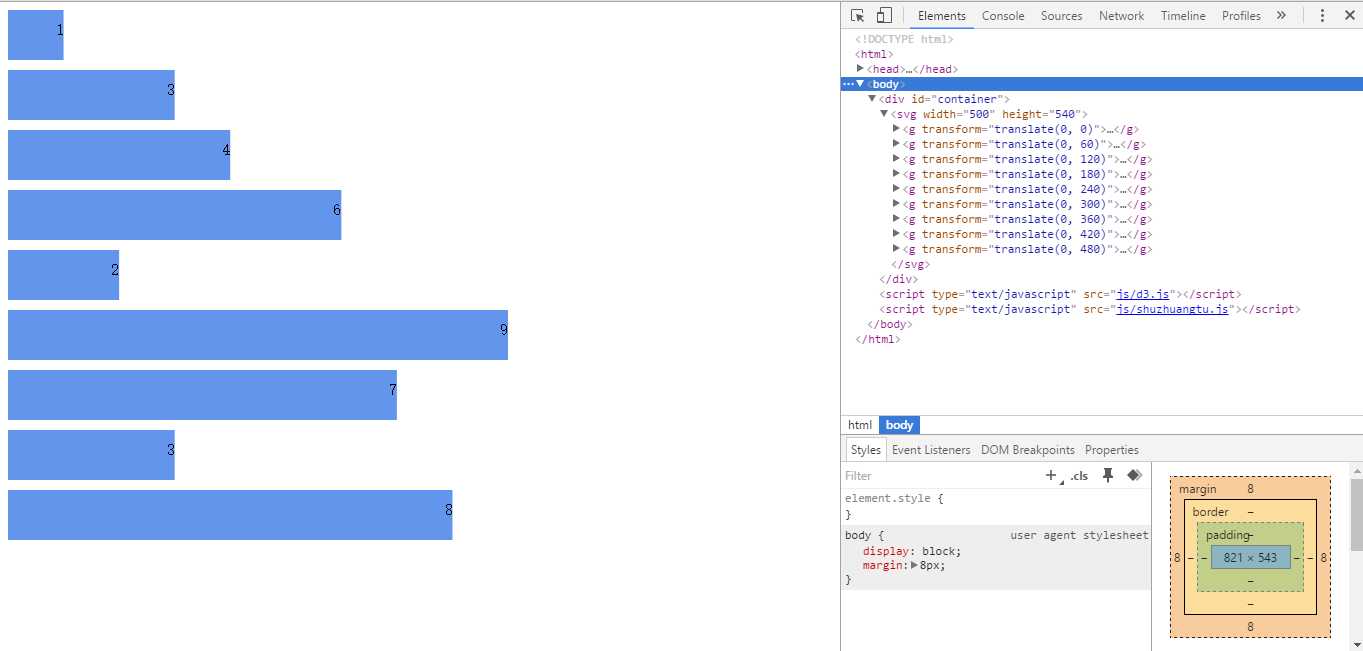Click the 821 × 543 content box
Image resolution: width=1363 pixels, height=651 pixels.
(x=1250, y=557)
